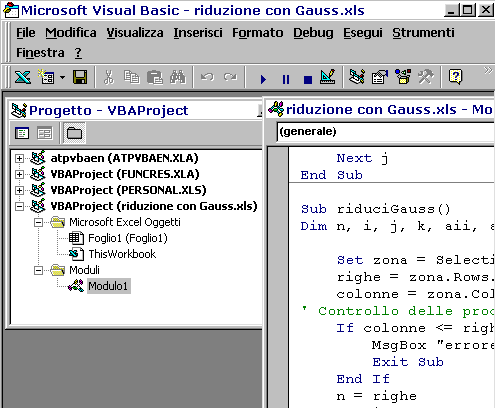Image resolution: width=495 pixels, height=408 pixels.
Task: Save the file with the floppy disk icon
Action: point(80,77)
